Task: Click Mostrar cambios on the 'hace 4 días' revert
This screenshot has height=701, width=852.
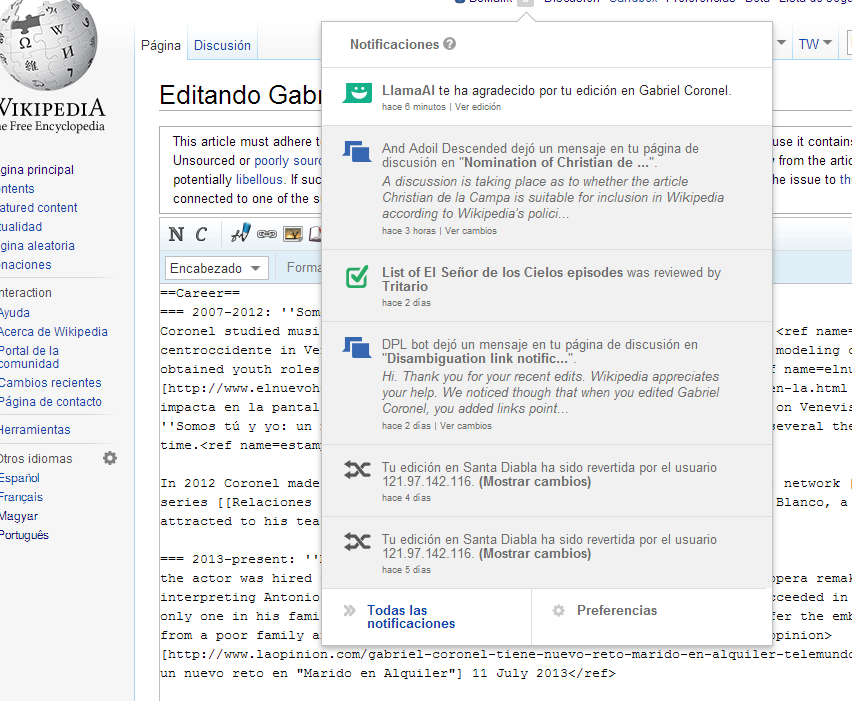Action: [535, 481]
